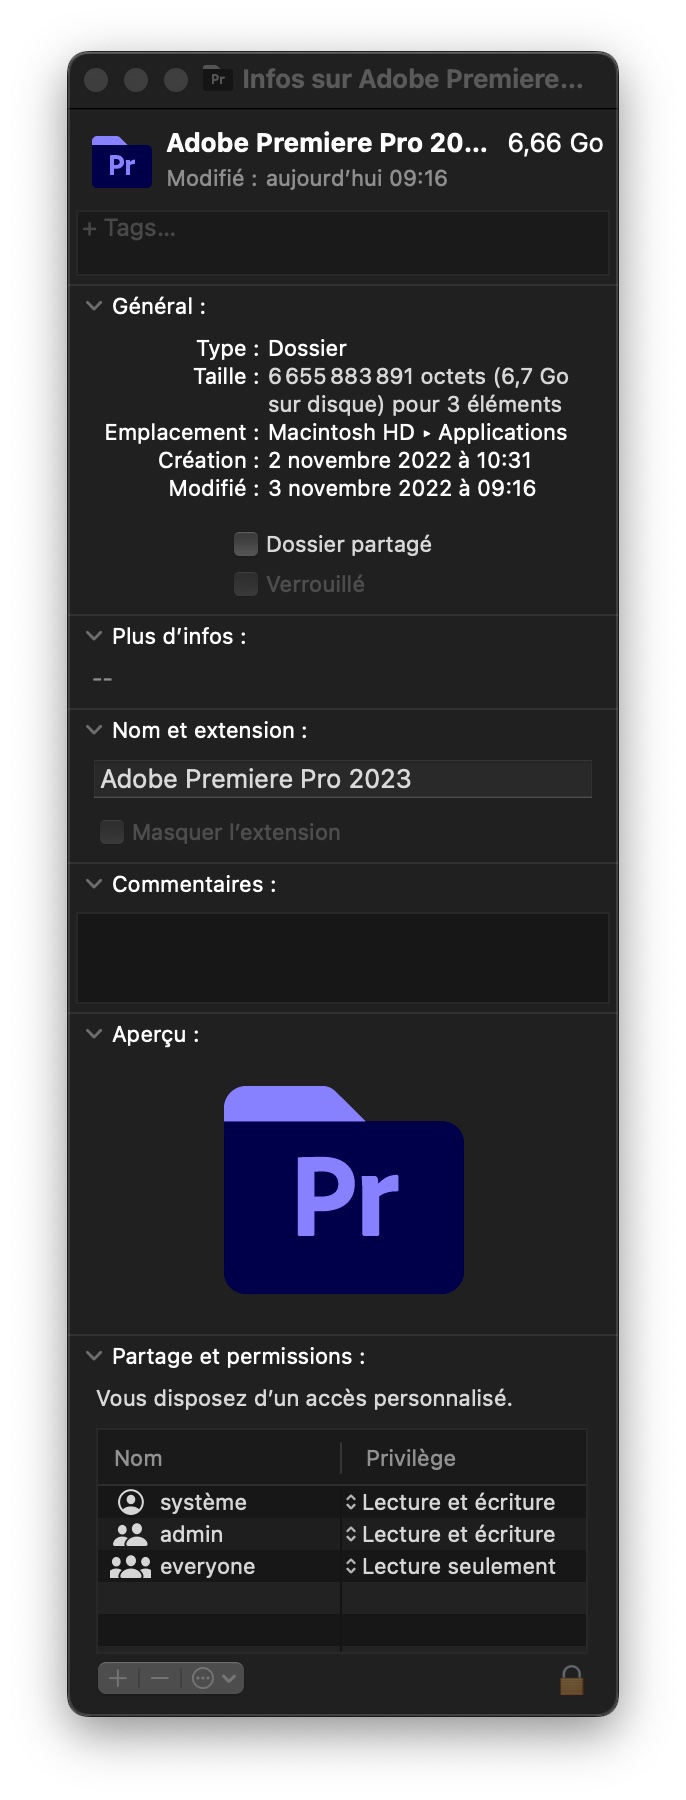Click inside the Commentaires text box
This screenshot has width=686, height=1800.
[343, 957]
